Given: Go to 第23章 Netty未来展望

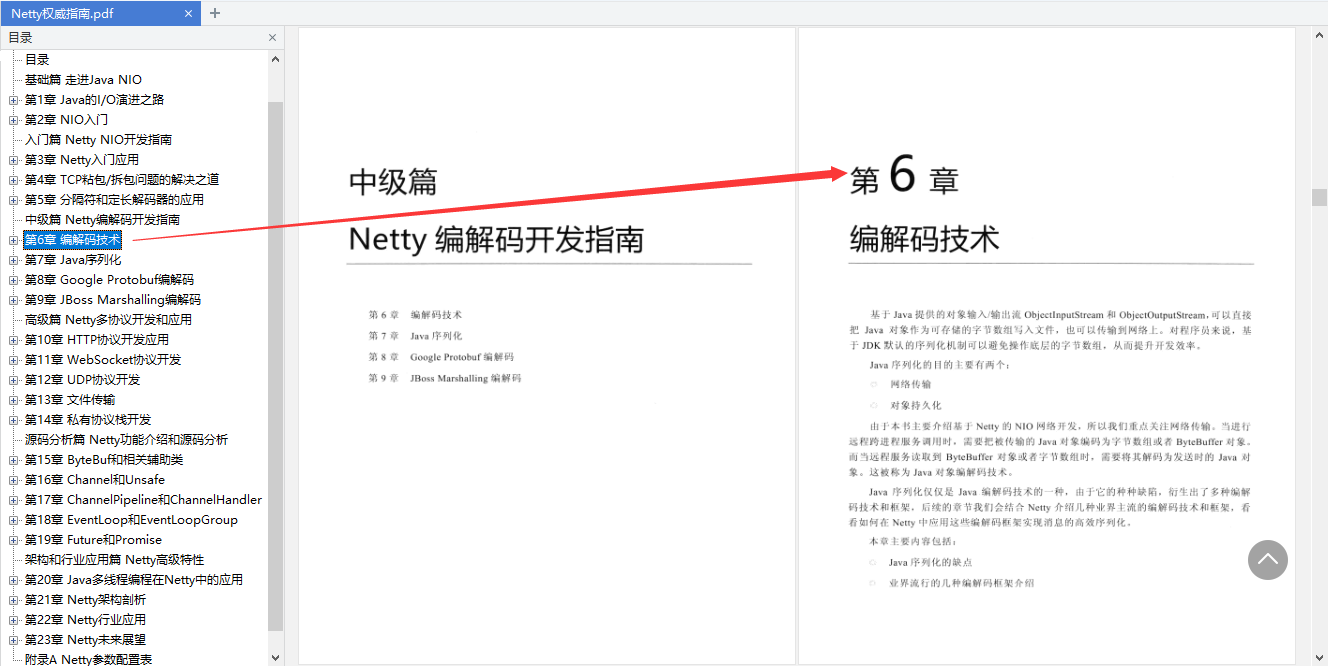Looking at the screenshot, I should pyautogui.click(x=85, y=640).
